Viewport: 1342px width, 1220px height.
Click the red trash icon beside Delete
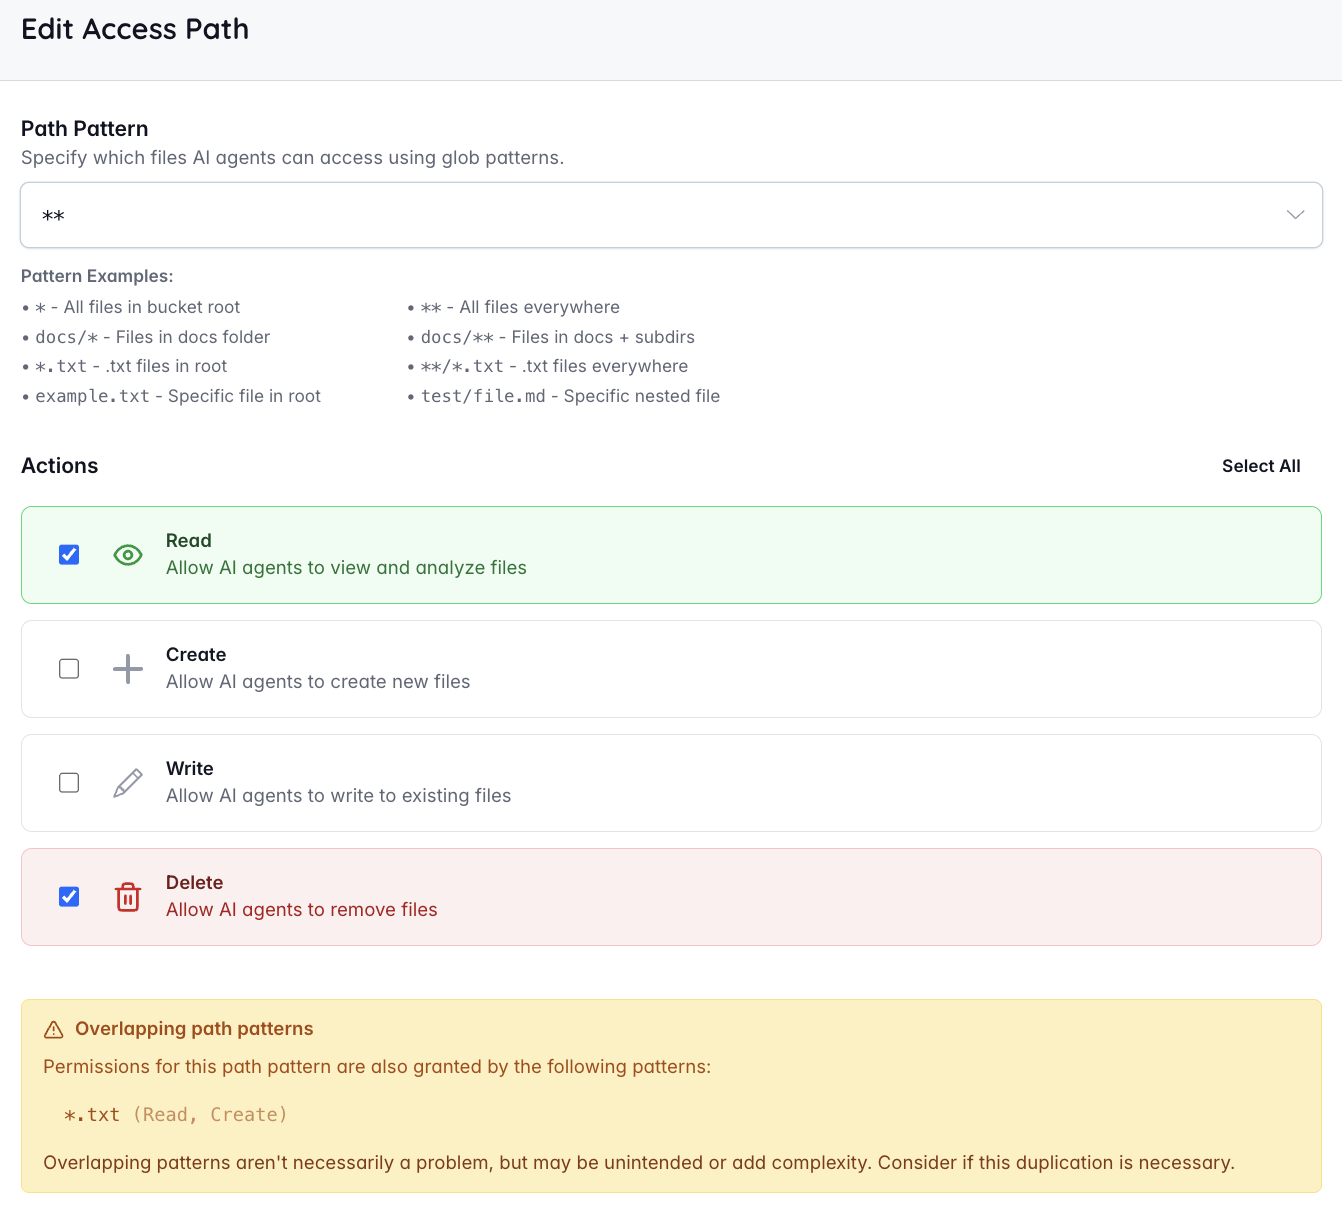128,897
